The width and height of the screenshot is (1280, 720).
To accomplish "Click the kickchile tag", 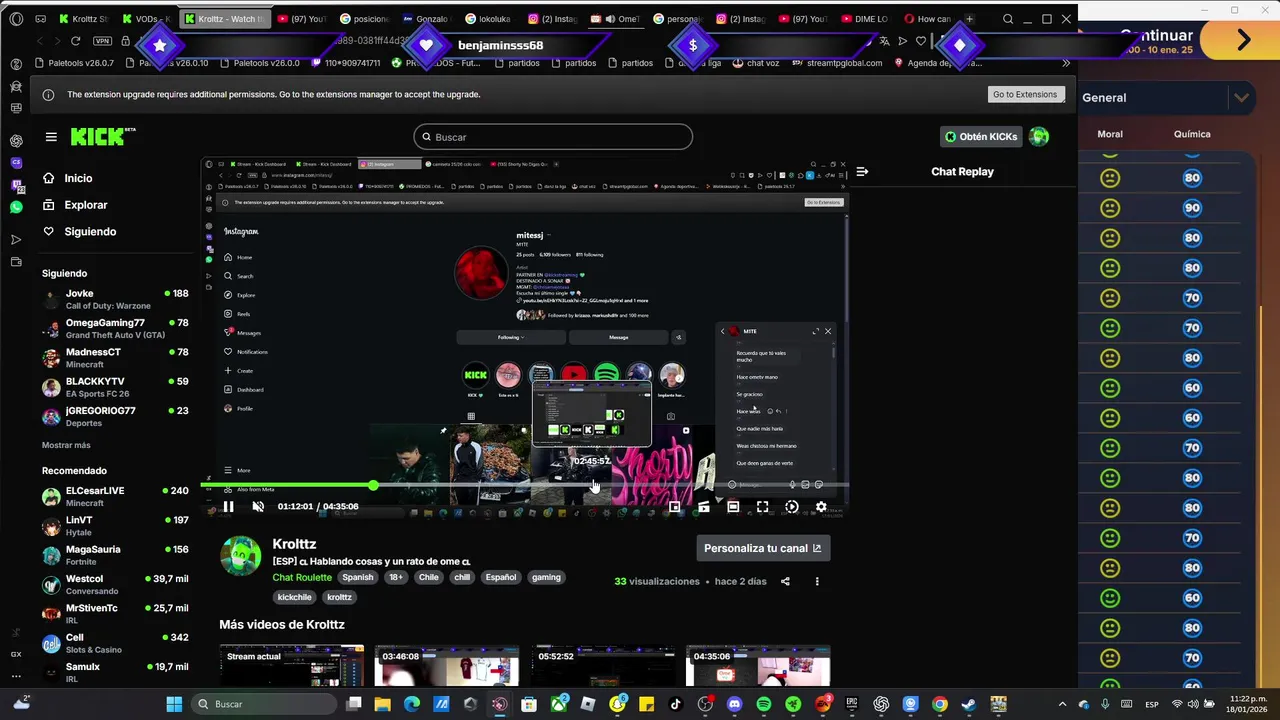I will pyautogui.click(x=295, y=597).
